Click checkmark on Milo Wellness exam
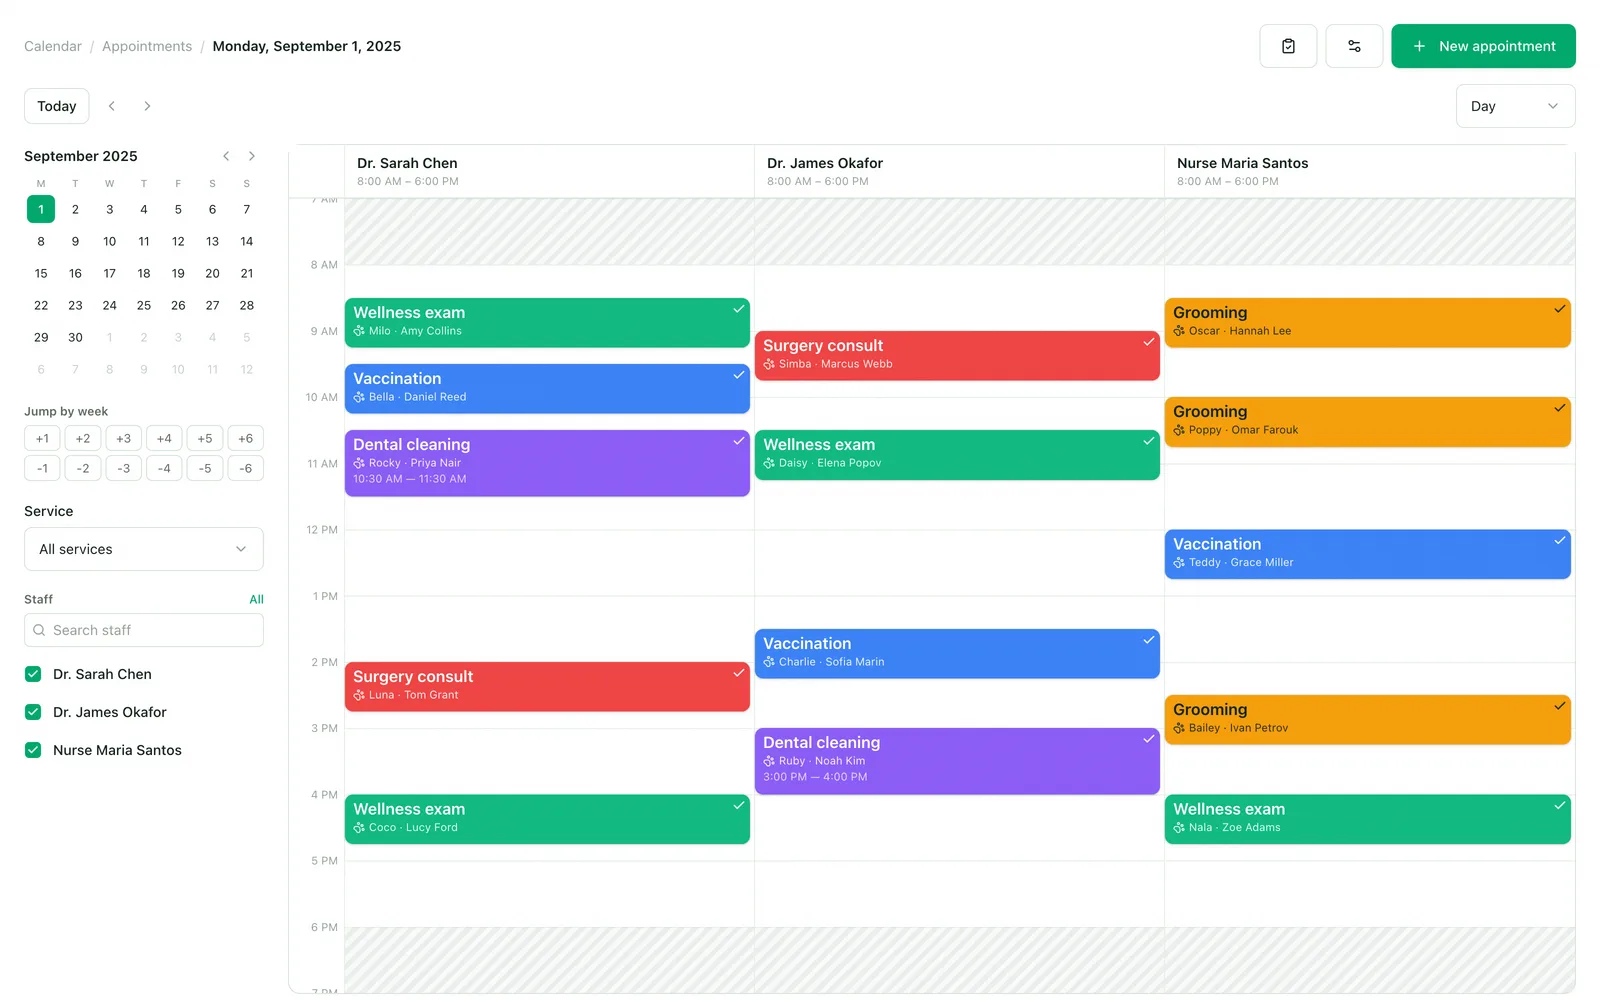 738,309
